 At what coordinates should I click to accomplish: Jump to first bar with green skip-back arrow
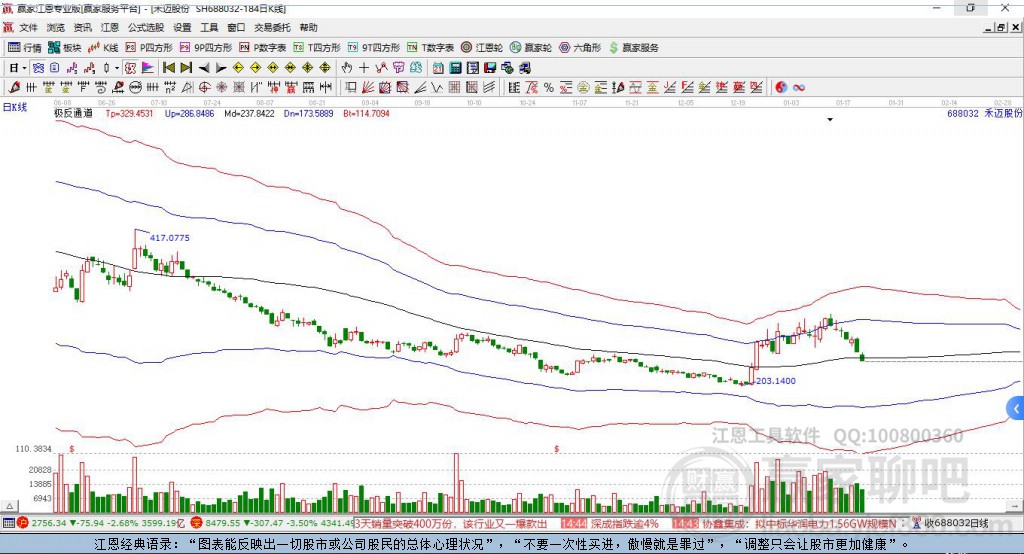(x=168, y=68)
